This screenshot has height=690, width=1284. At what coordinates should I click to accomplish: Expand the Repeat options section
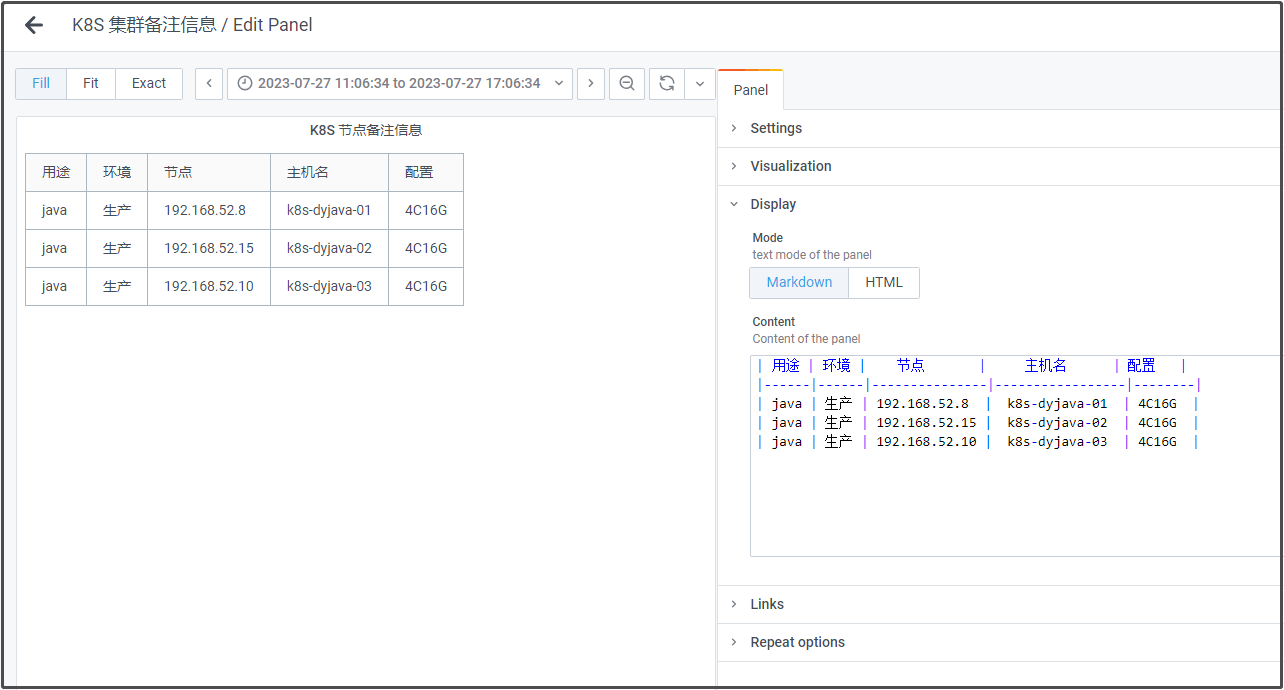point(797,642)
